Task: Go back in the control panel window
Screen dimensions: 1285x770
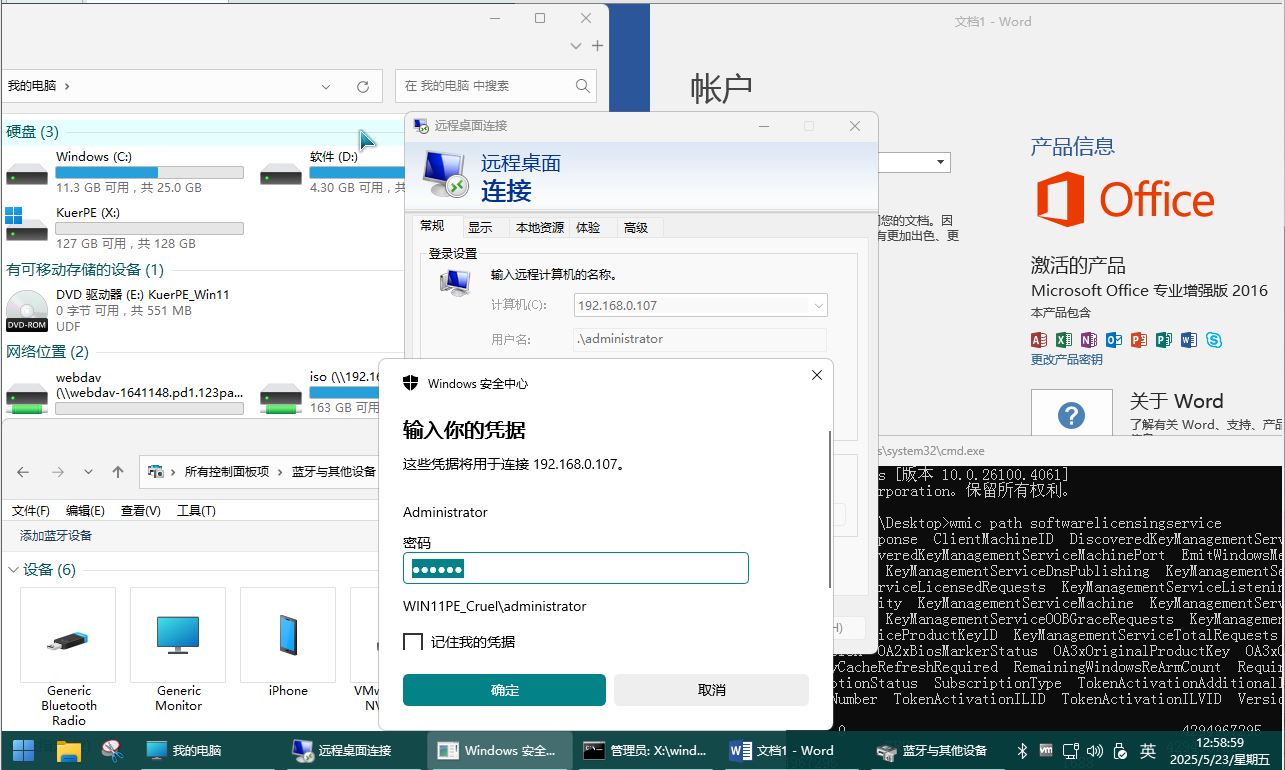Action: [x=23, y=472]
